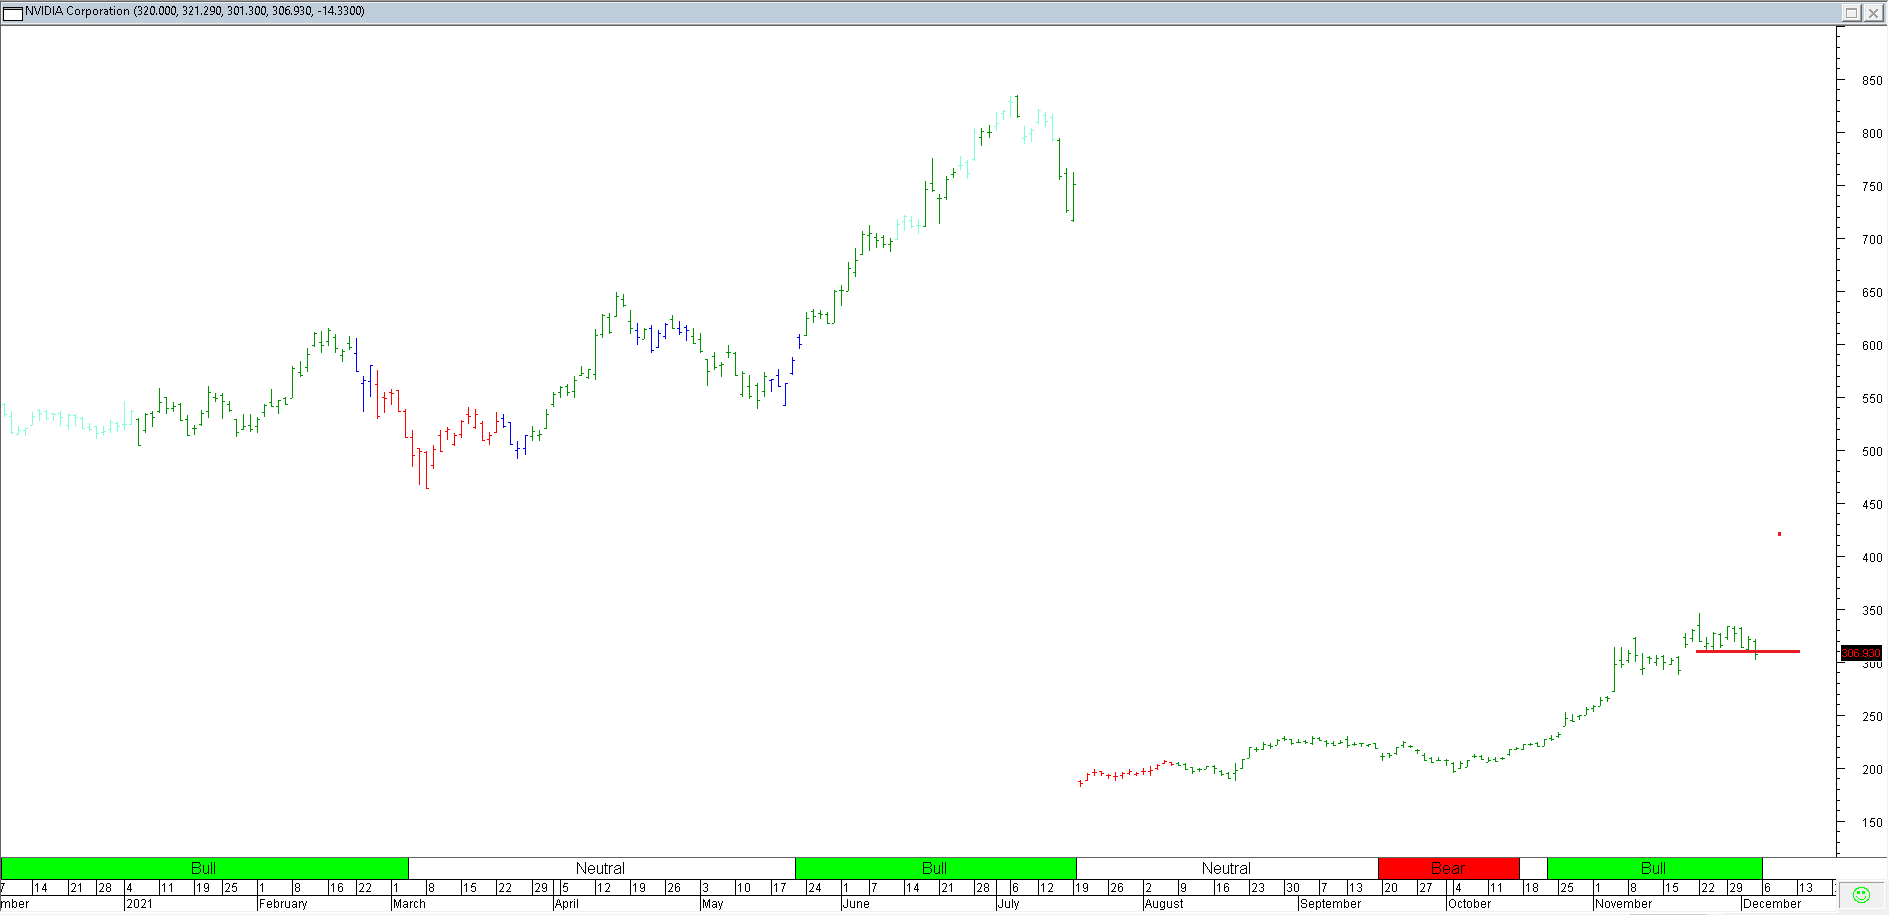Click the July month label
Image resolution: width=1889 pixels, height=915 pixels.
1008,904
